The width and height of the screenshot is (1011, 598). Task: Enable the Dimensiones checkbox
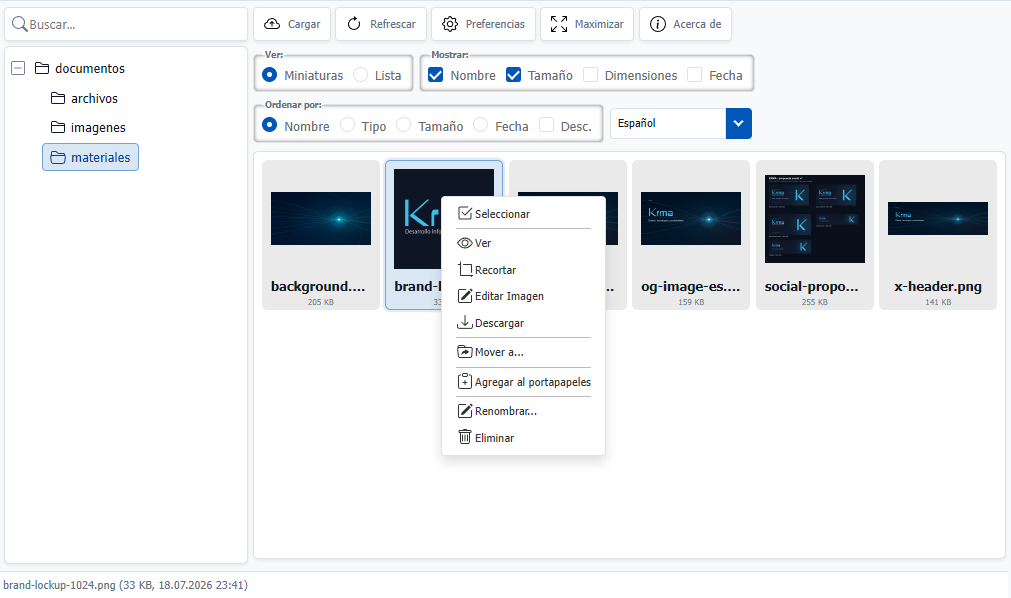[590, 75]
